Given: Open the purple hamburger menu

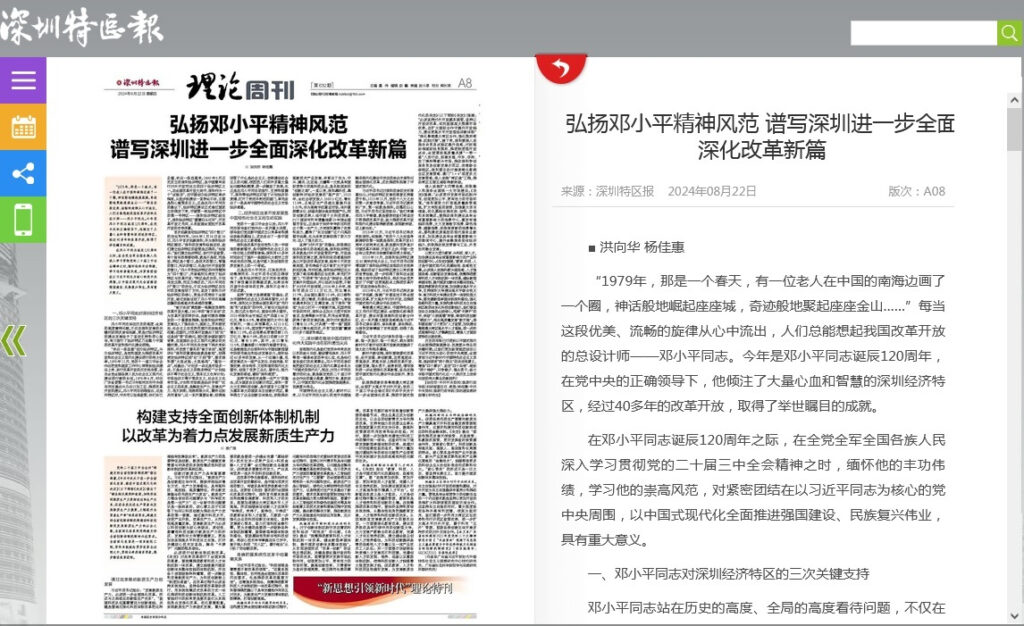Looking at the screenshot, I should [x=23, y=81].
